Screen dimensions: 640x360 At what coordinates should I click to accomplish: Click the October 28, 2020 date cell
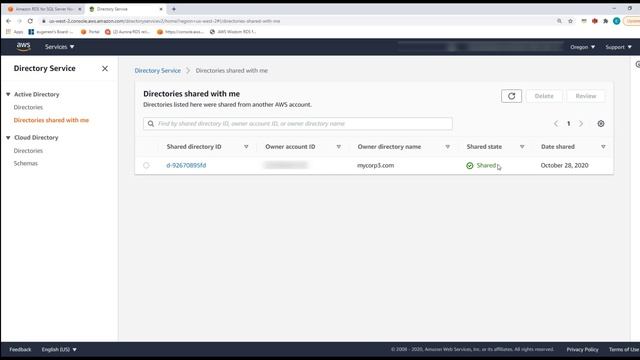pos(564,165)
